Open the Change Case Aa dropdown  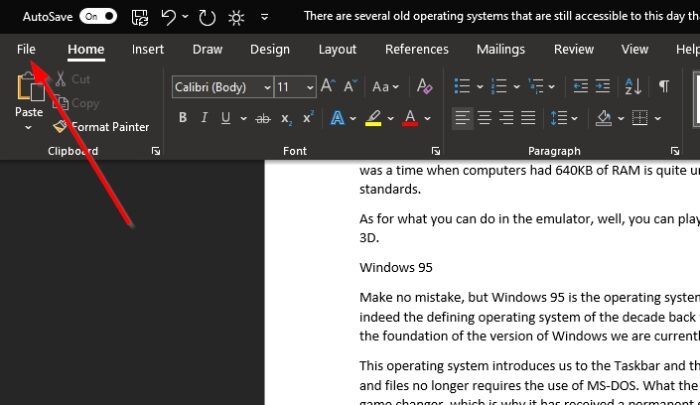click(386, 87)
